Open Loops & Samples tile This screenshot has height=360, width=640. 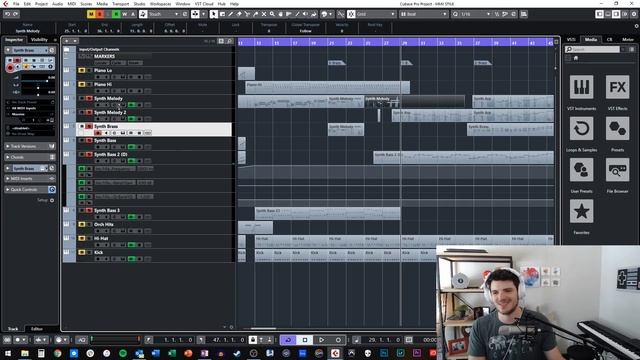581,129
